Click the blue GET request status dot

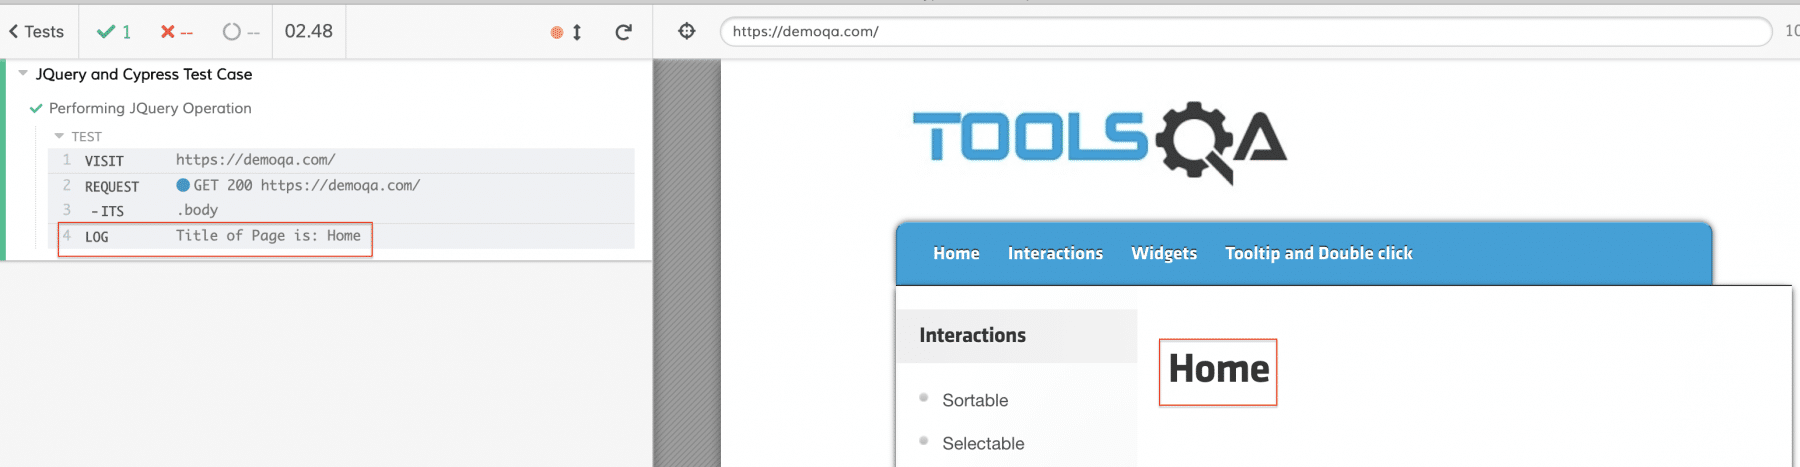click(183, 185)
